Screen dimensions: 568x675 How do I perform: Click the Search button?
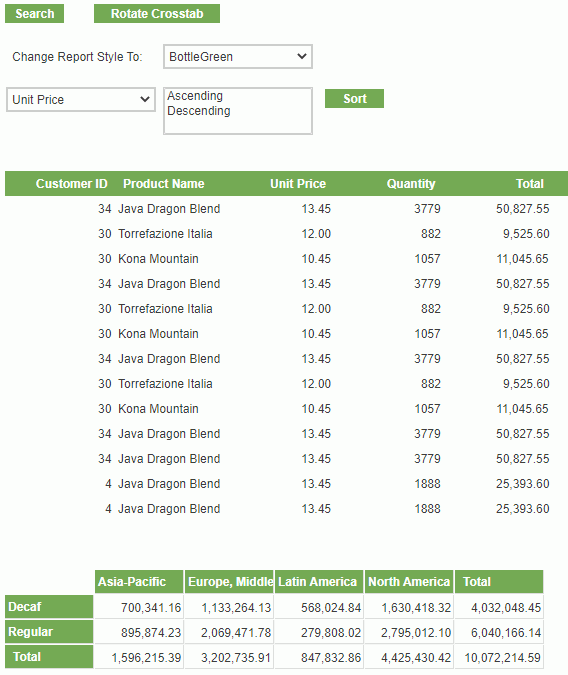(x=34, y=14)
